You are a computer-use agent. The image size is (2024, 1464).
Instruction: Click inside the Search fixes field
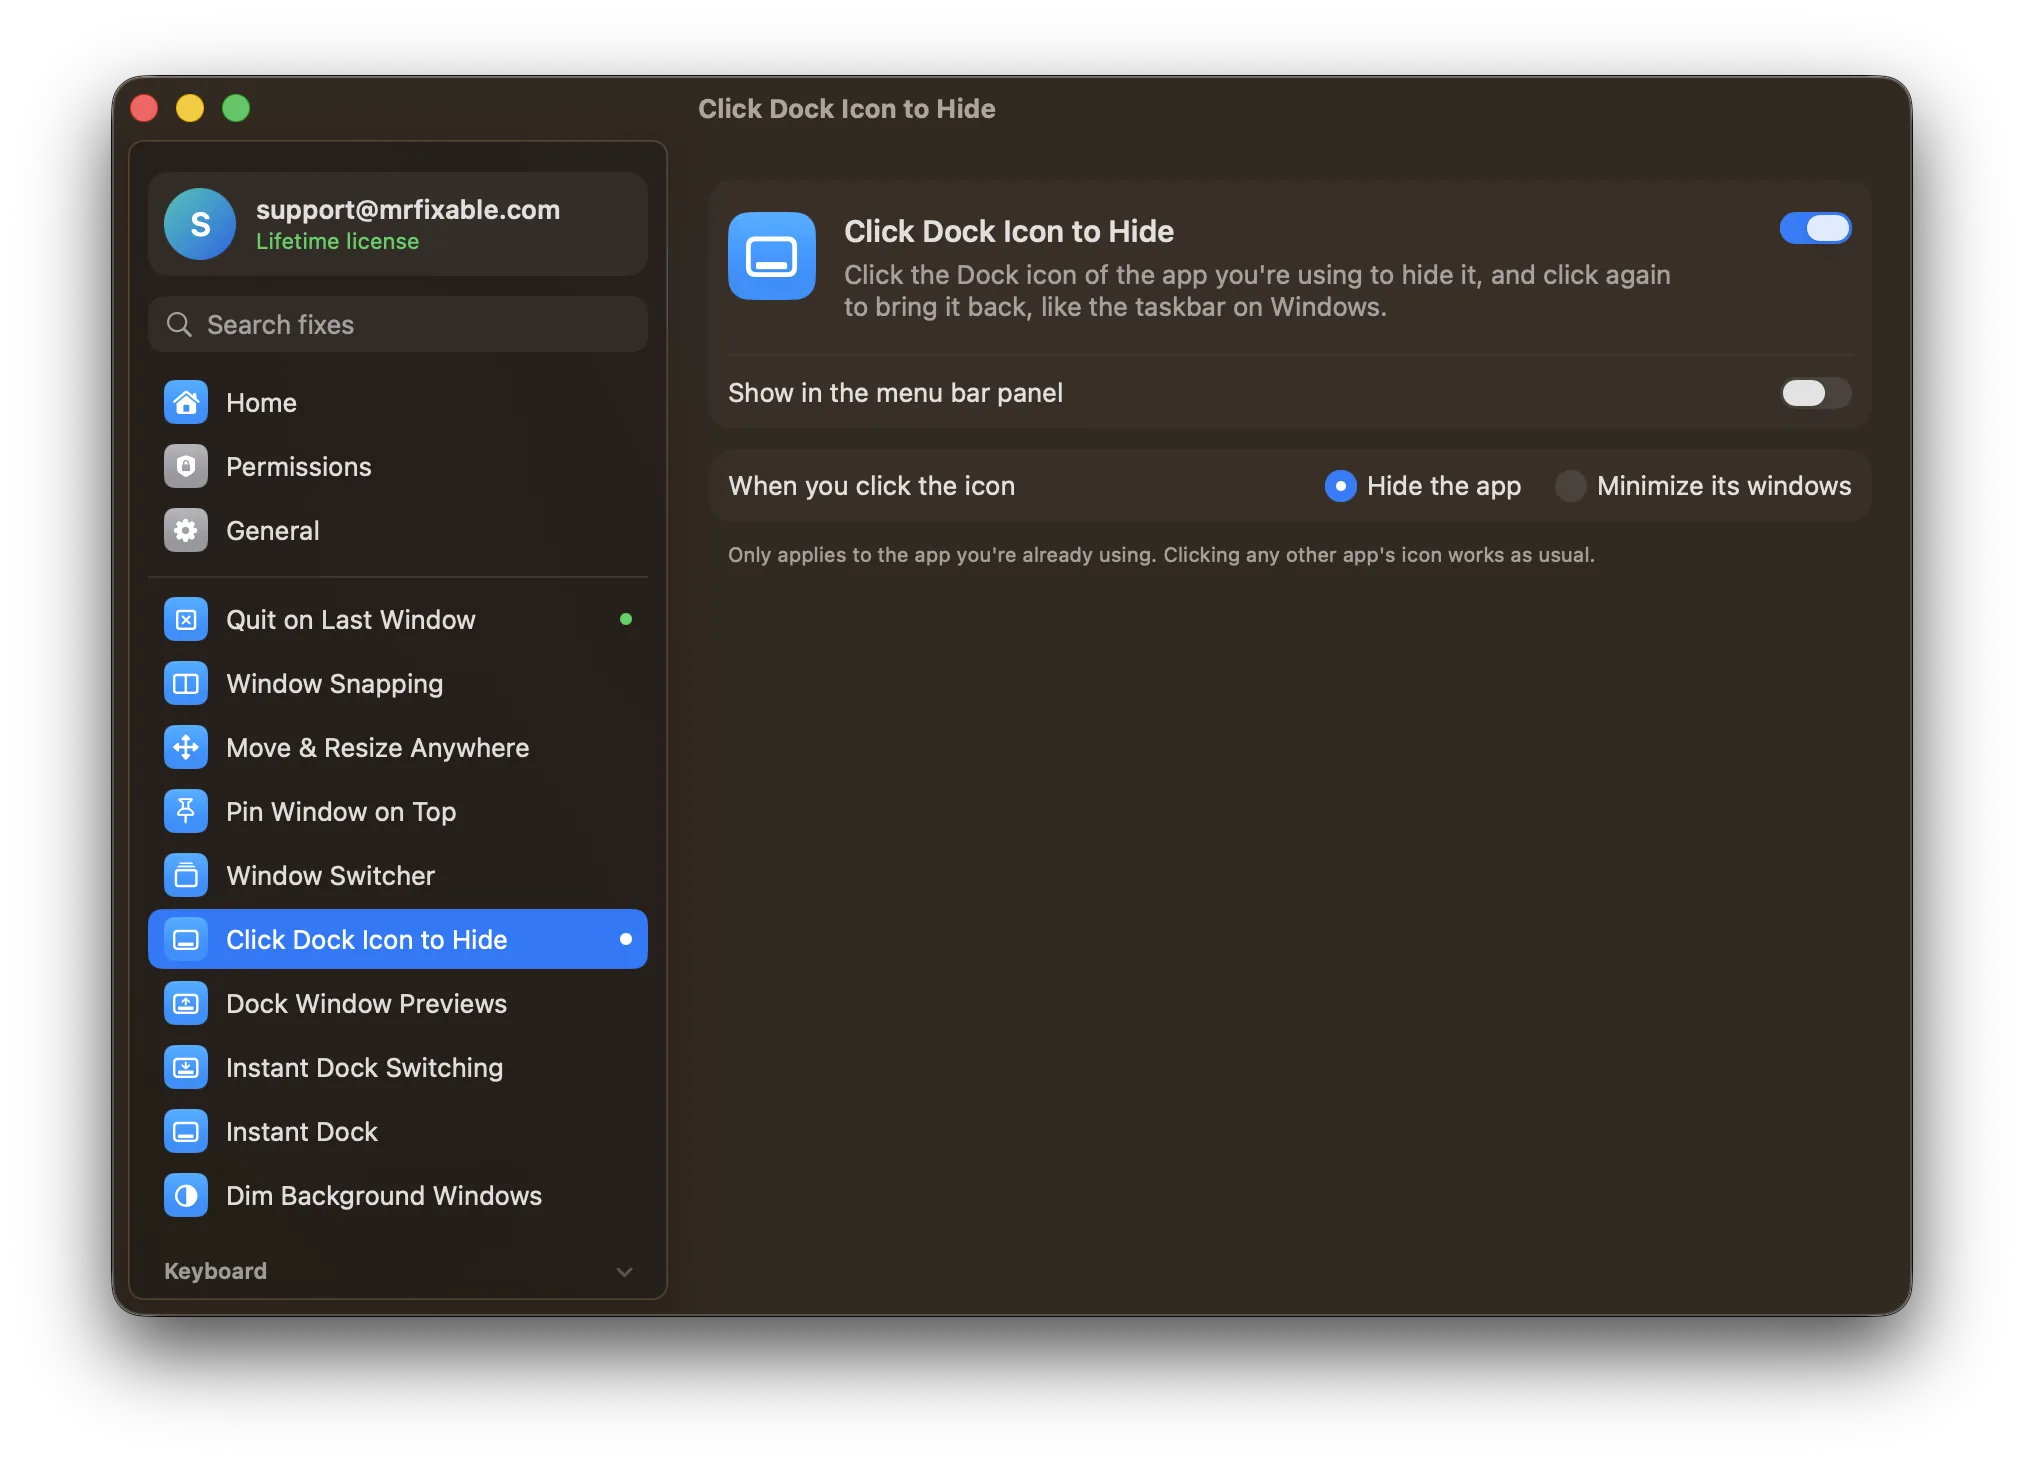(398, 325)
